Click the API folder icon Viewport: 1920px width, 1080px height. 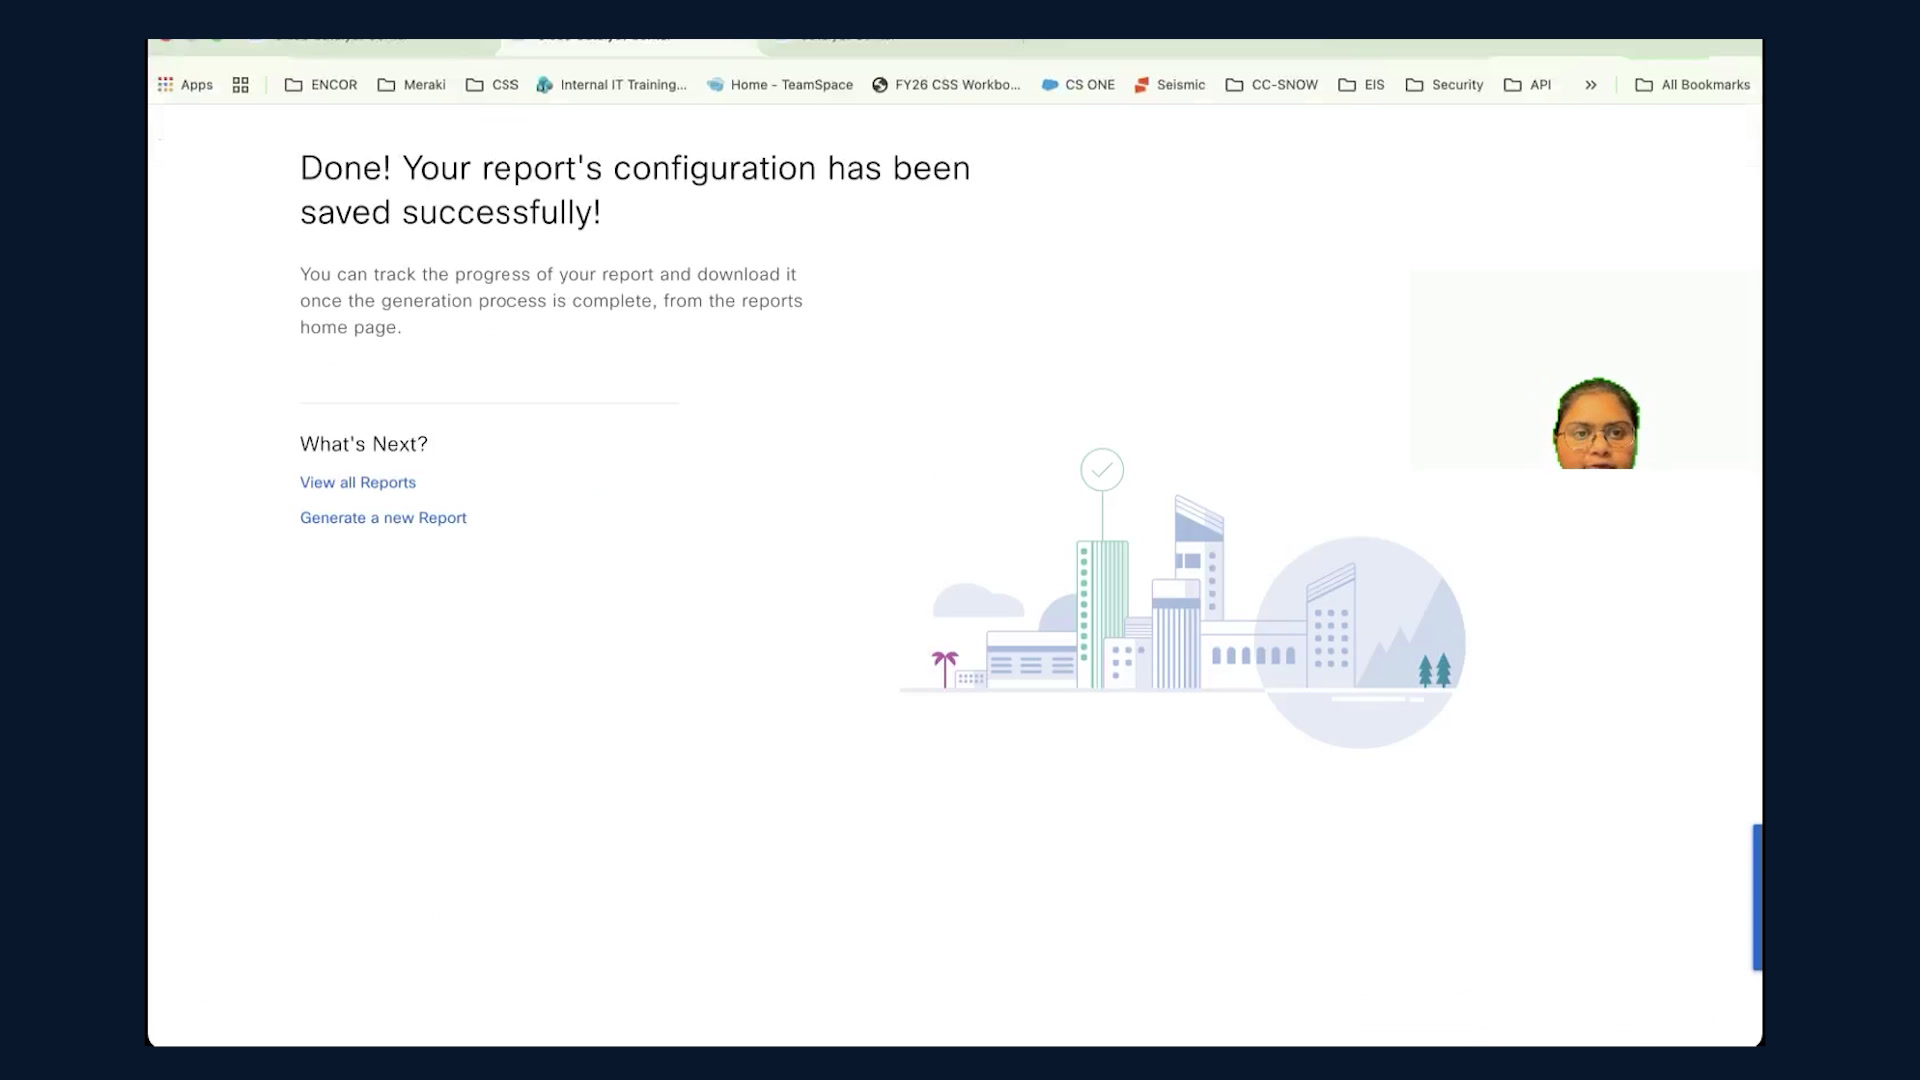pyautogui.click(x=1512, y=85)
